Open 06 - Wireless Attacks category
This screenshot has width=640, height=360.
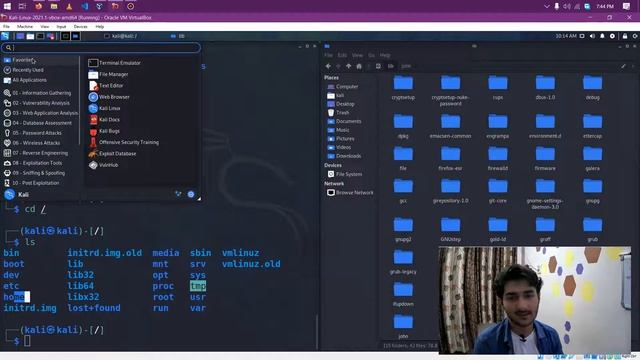[x=32, y=143]
